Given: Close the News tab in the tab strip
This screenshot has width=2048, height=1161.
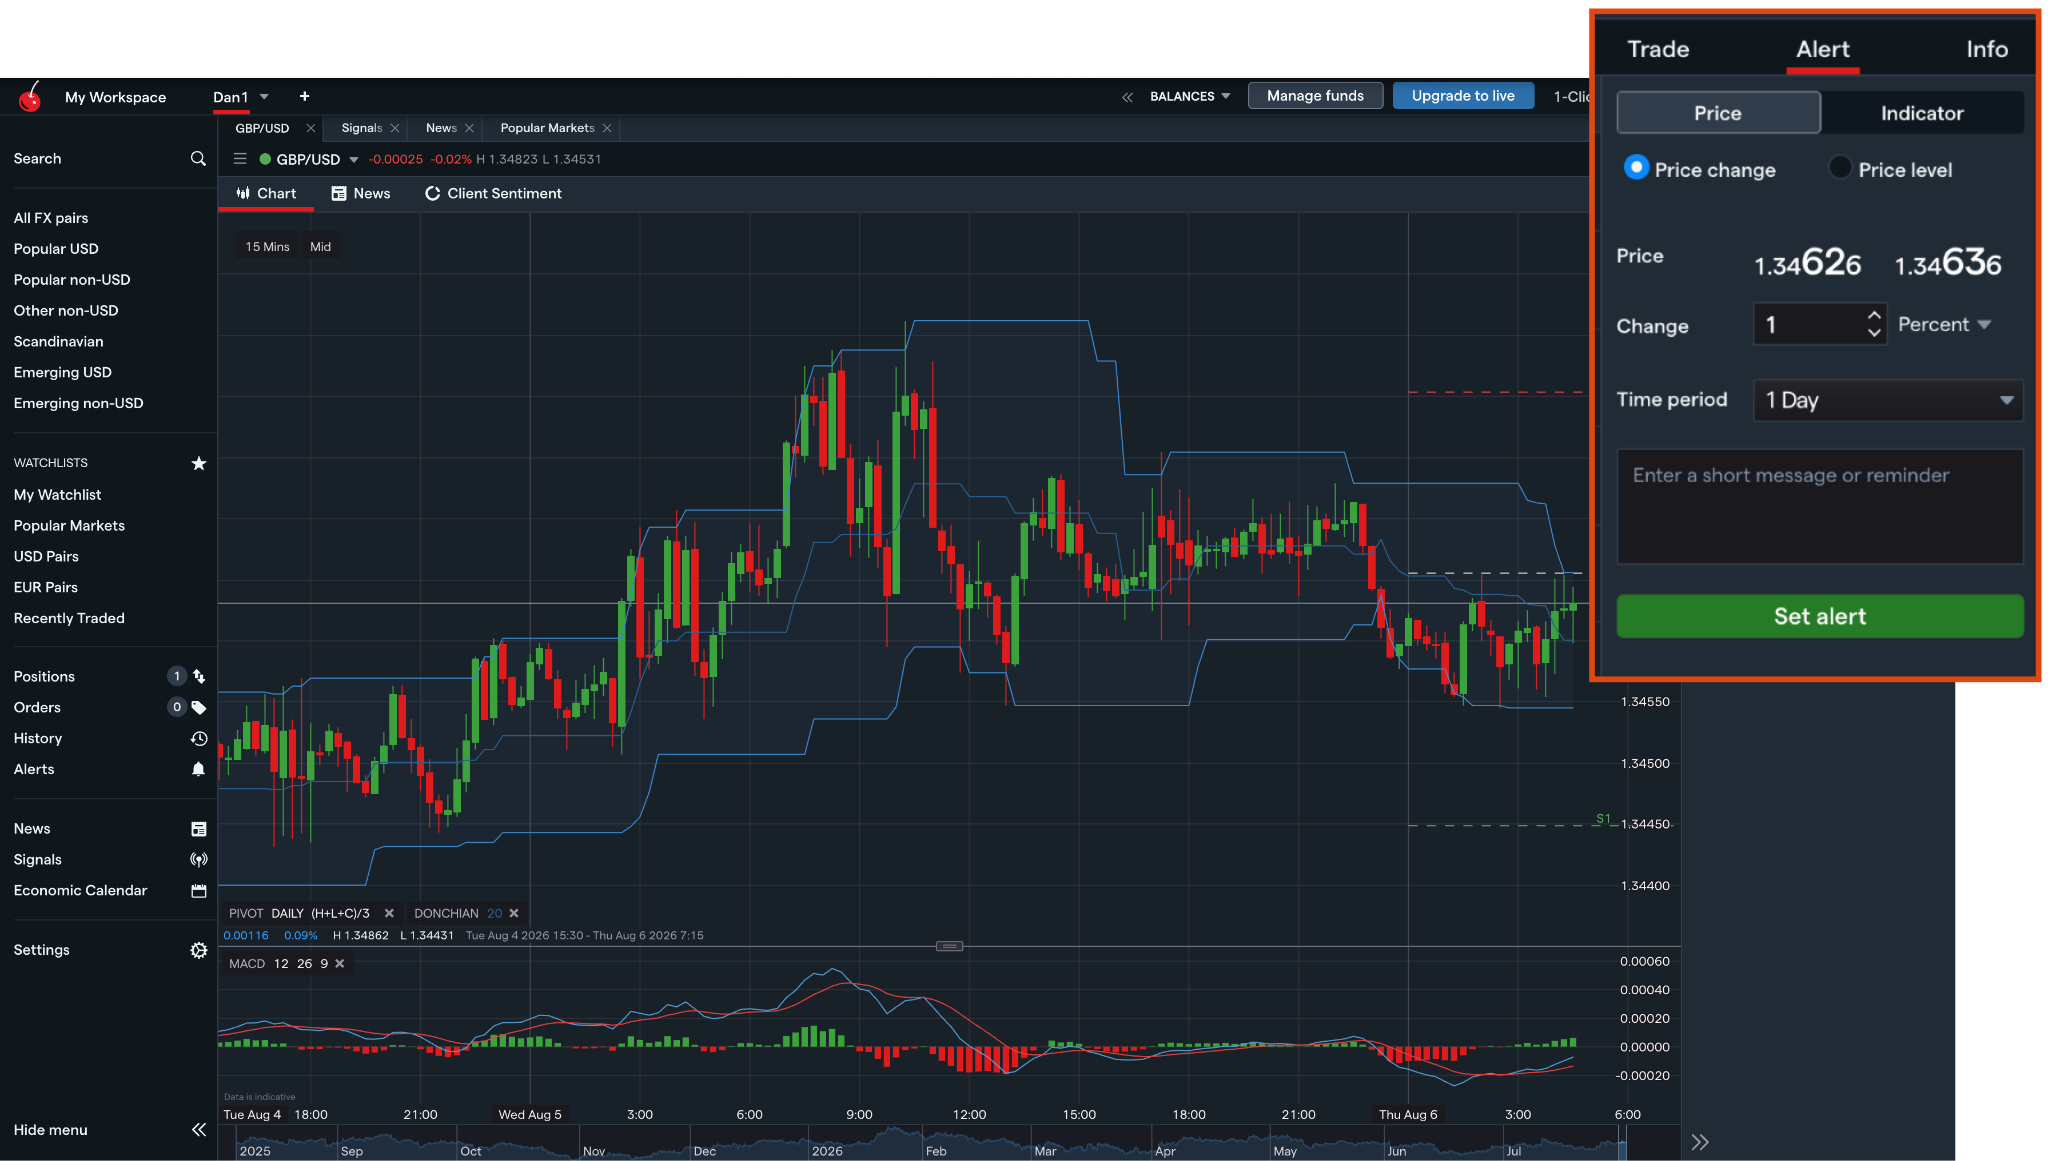Looking at the screenshot, I should 469,128.
